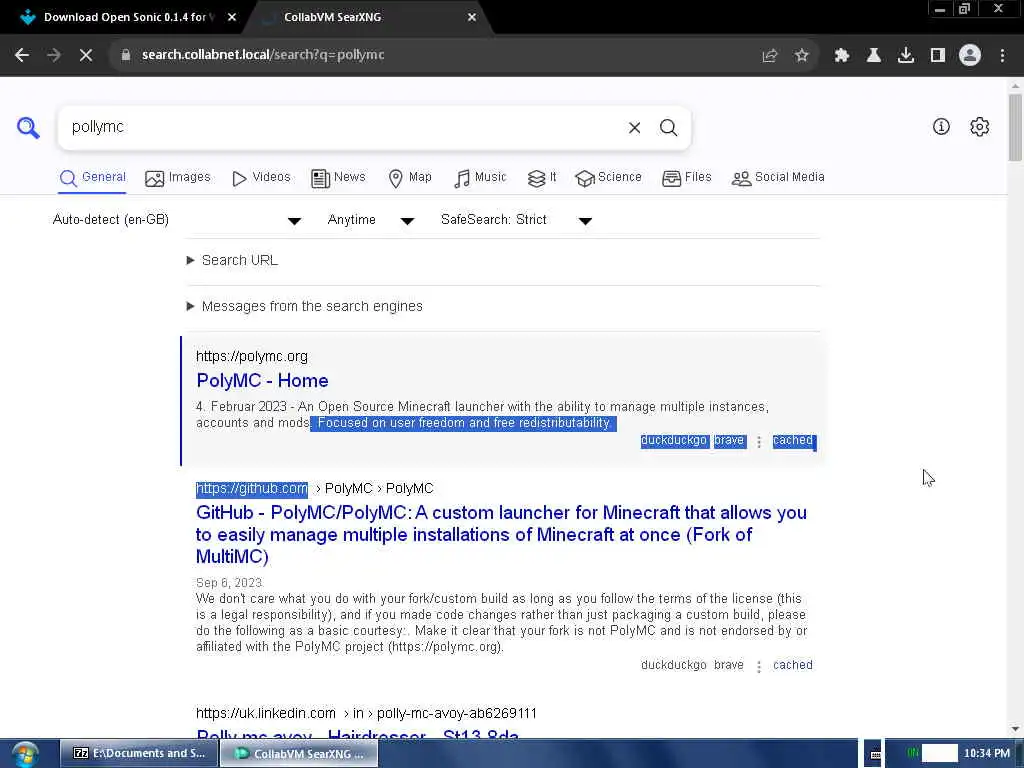The height and width of the screenshot is (768, 1024).
Task: Click the padlock site info icon
Action: (x=126, y=55)
